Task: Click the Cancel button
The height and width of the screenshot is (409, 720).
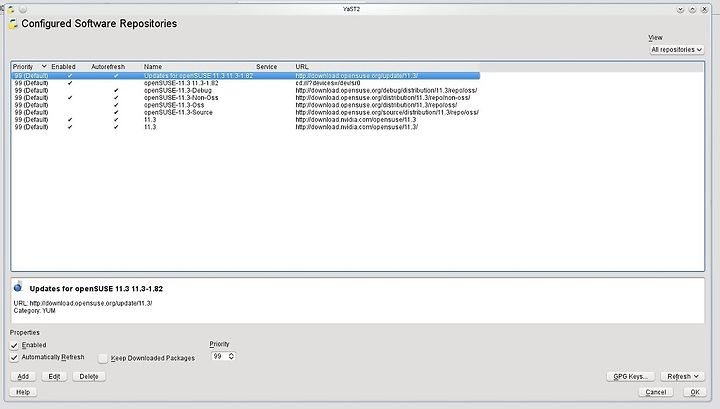Action: [x=655, y=392]
